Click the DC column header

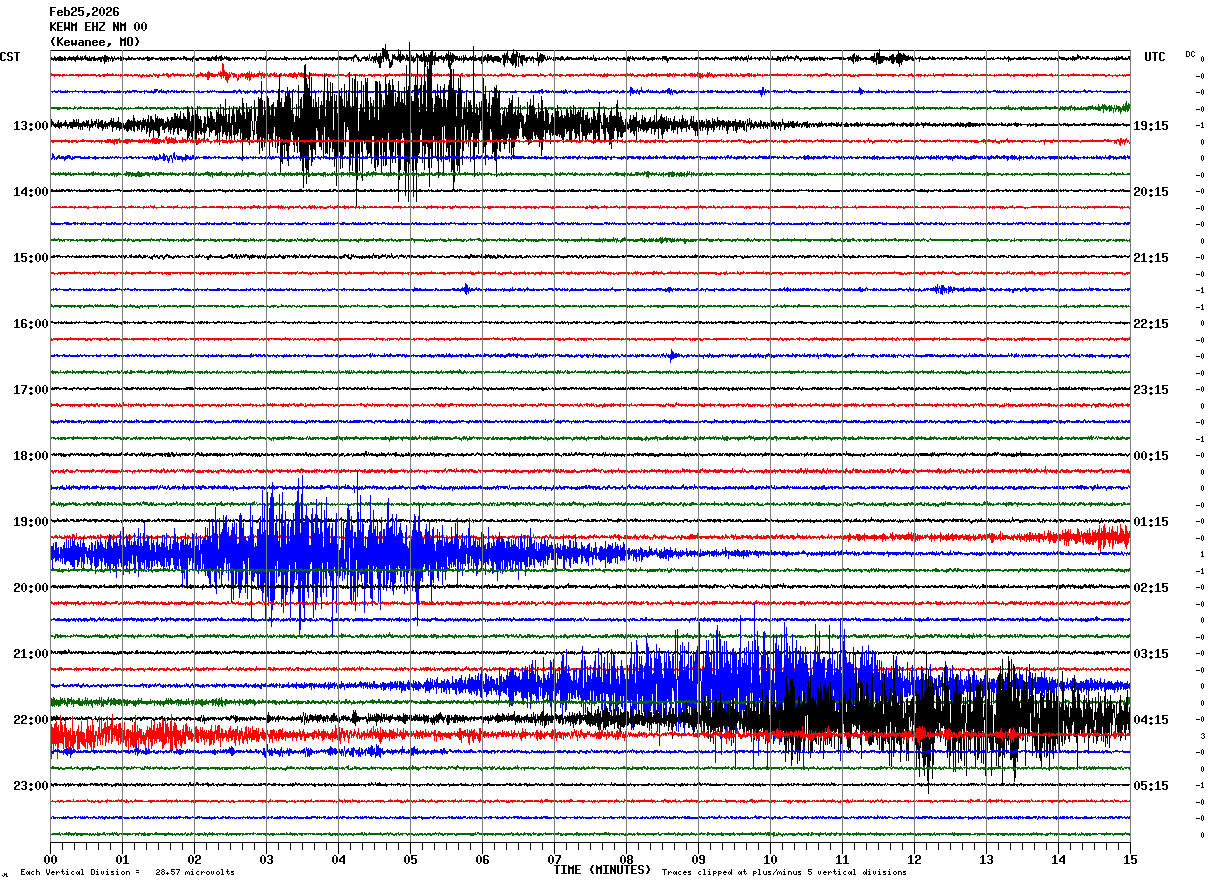click(1190, 54)
